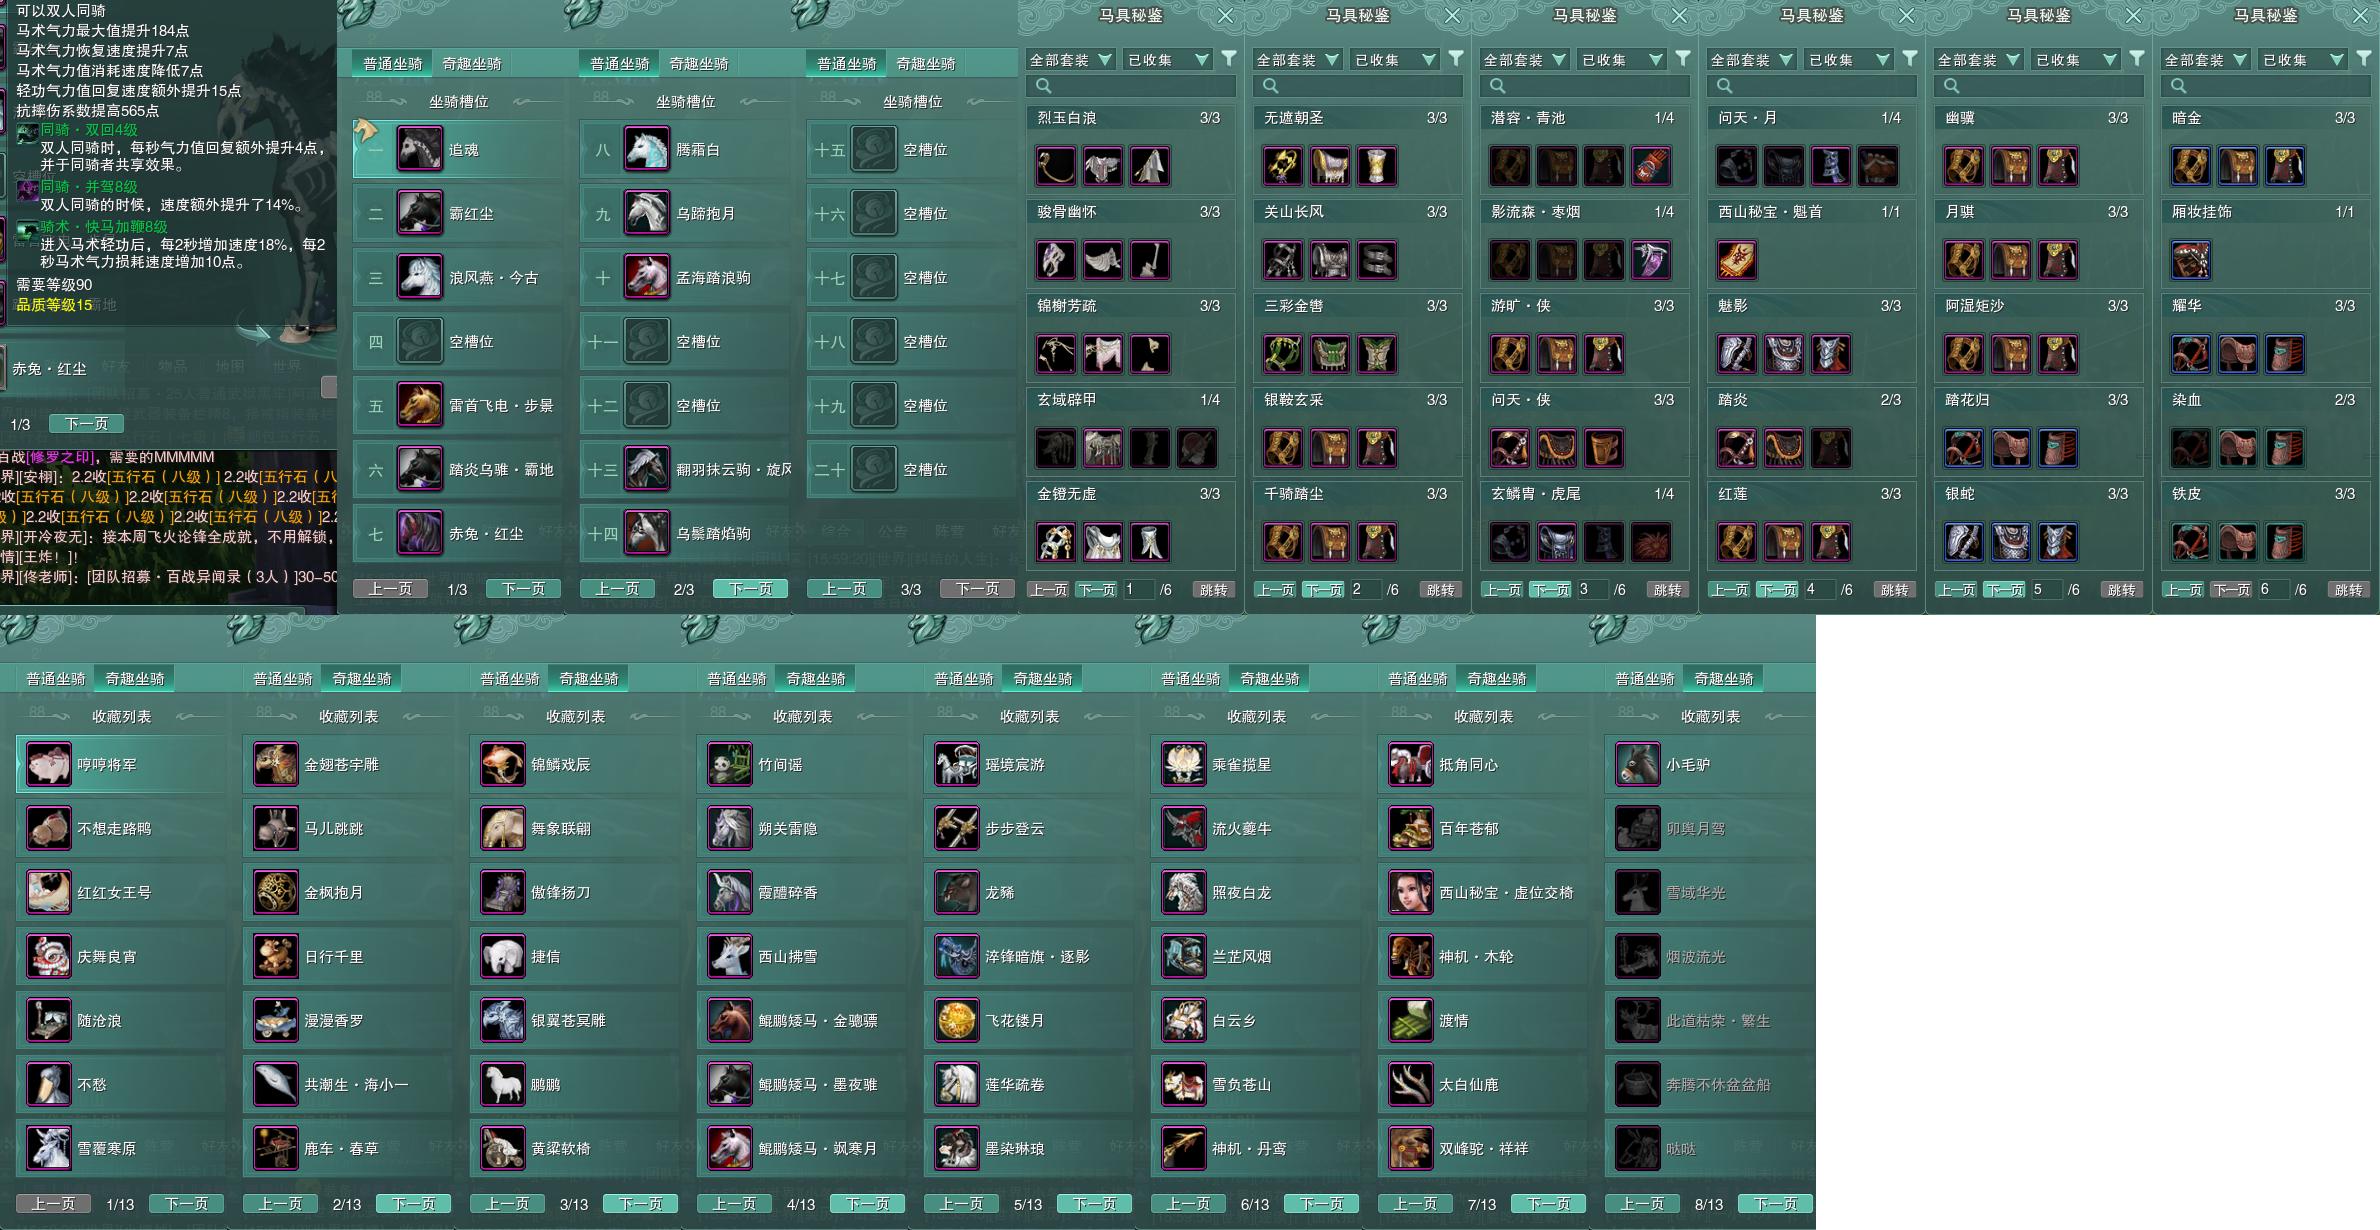The width and height of the screenshot is (2380, 1230).
Task: Click the 乘雀揽星 mount icon
Action: coord(1184,764)
